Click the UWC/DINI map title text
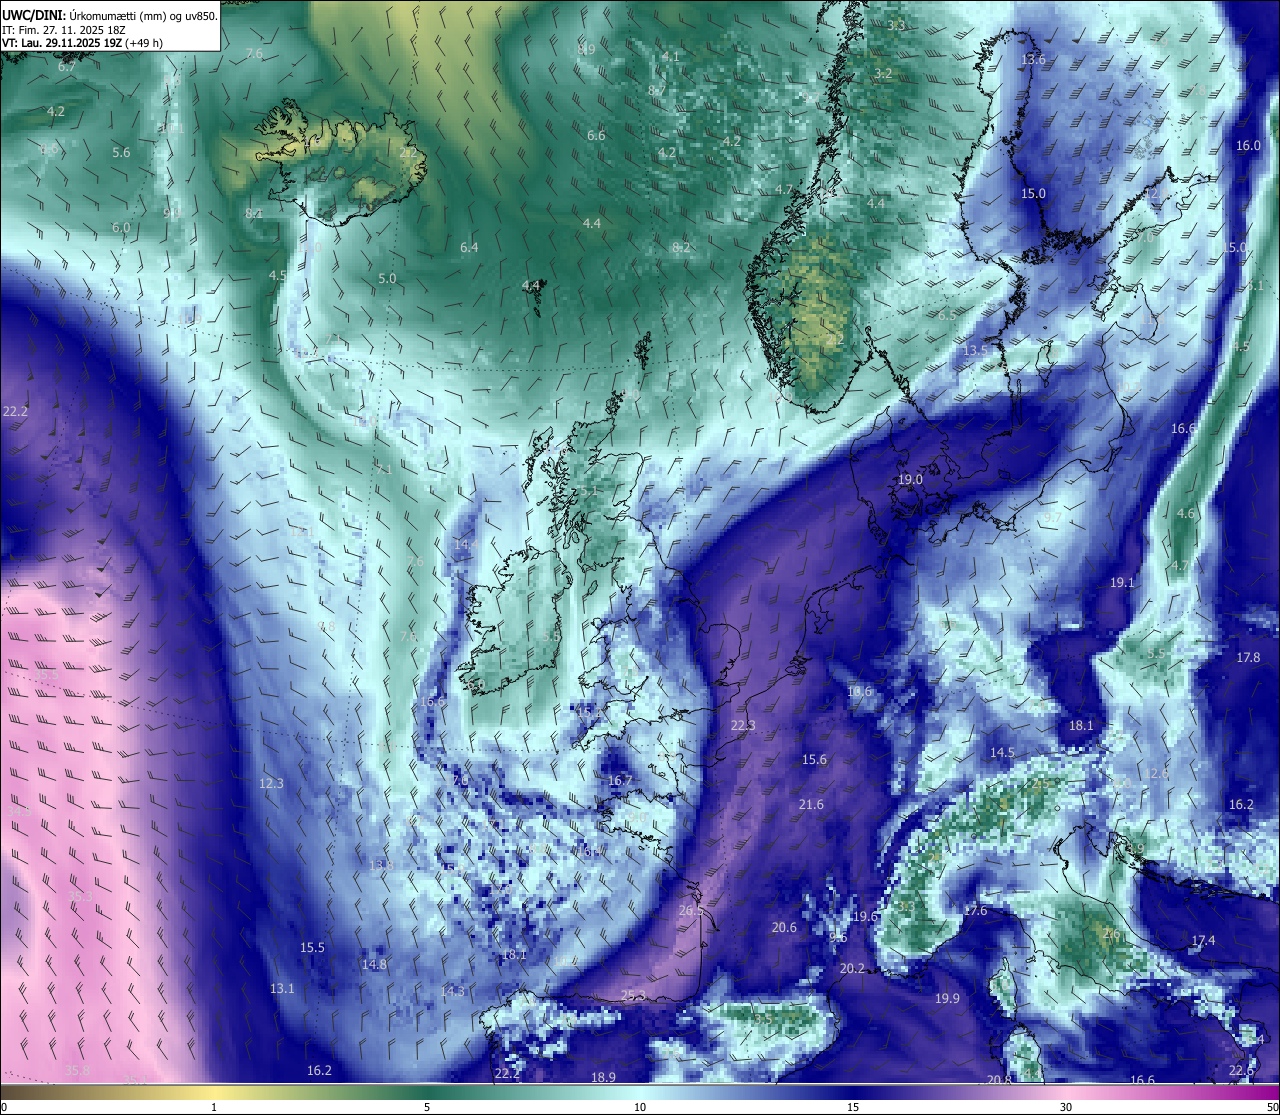 (109, 15)
